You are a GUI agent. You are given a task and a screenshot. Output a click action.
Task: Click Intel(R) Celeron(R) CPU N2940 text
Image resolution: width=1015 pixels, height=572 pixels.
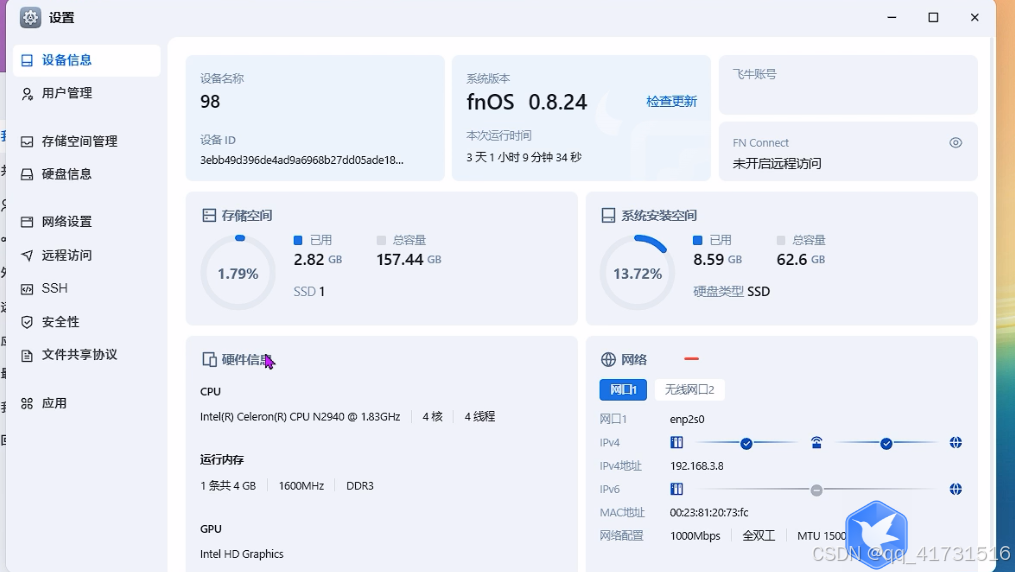click(300, 417)
